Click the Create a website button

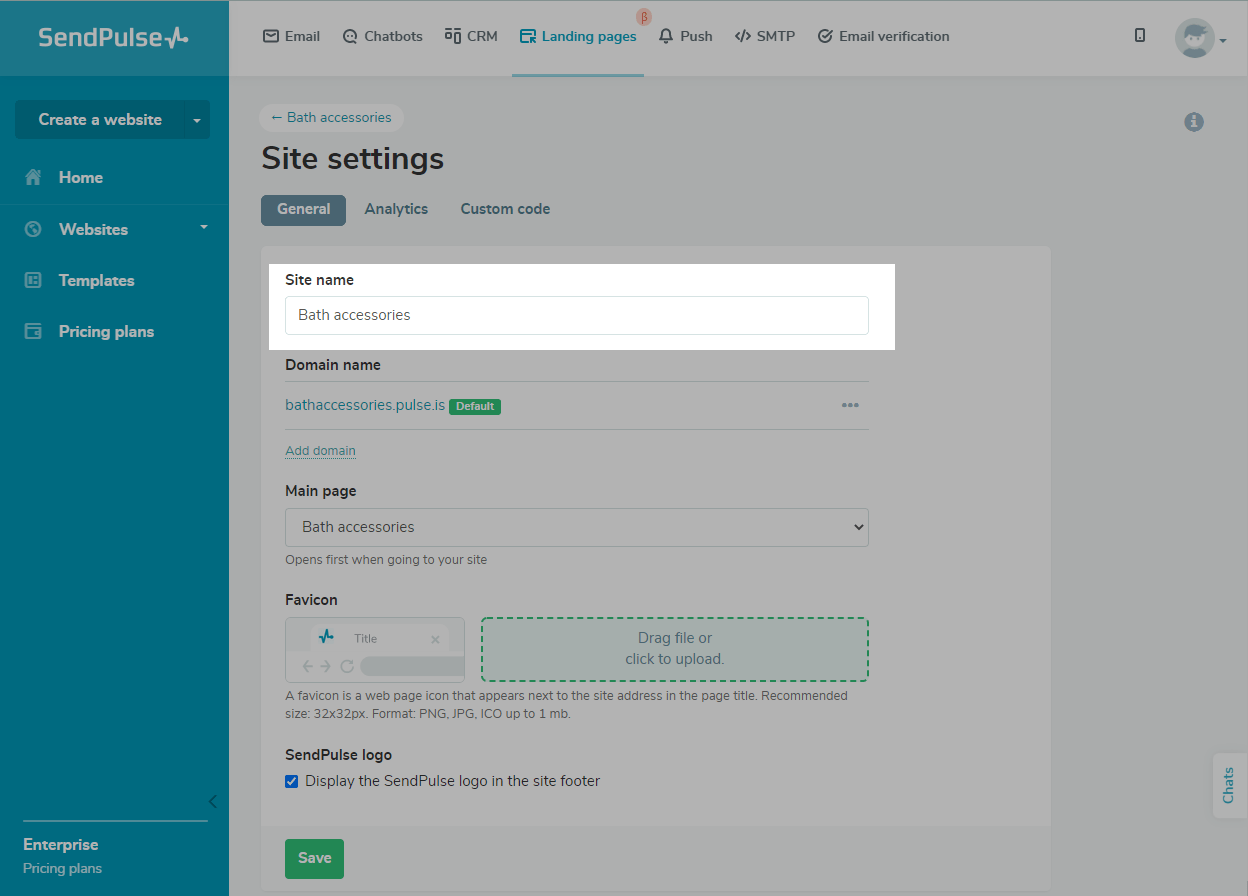tap(99, 119)
